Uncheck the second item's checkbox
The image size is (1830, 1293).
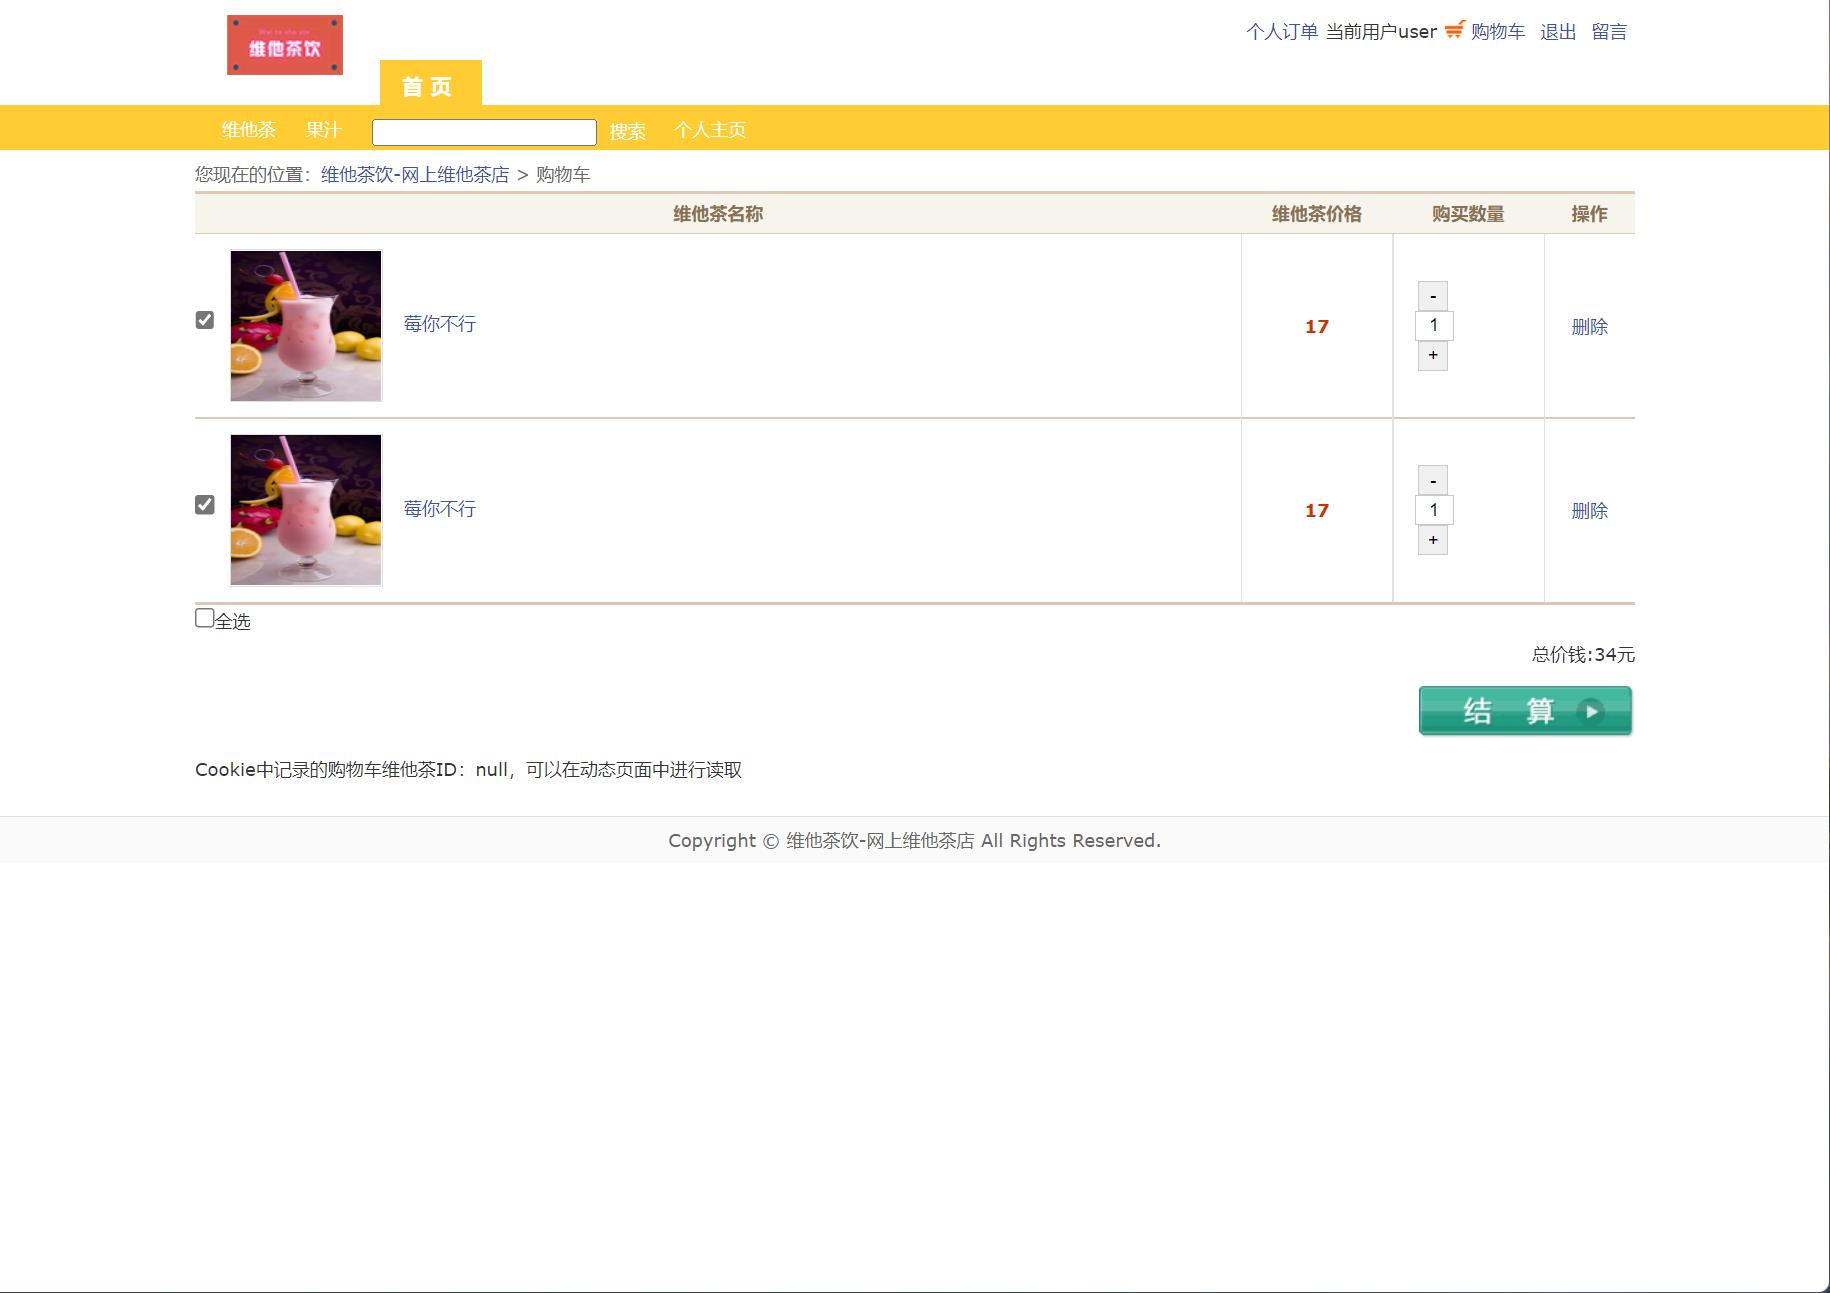205,504
